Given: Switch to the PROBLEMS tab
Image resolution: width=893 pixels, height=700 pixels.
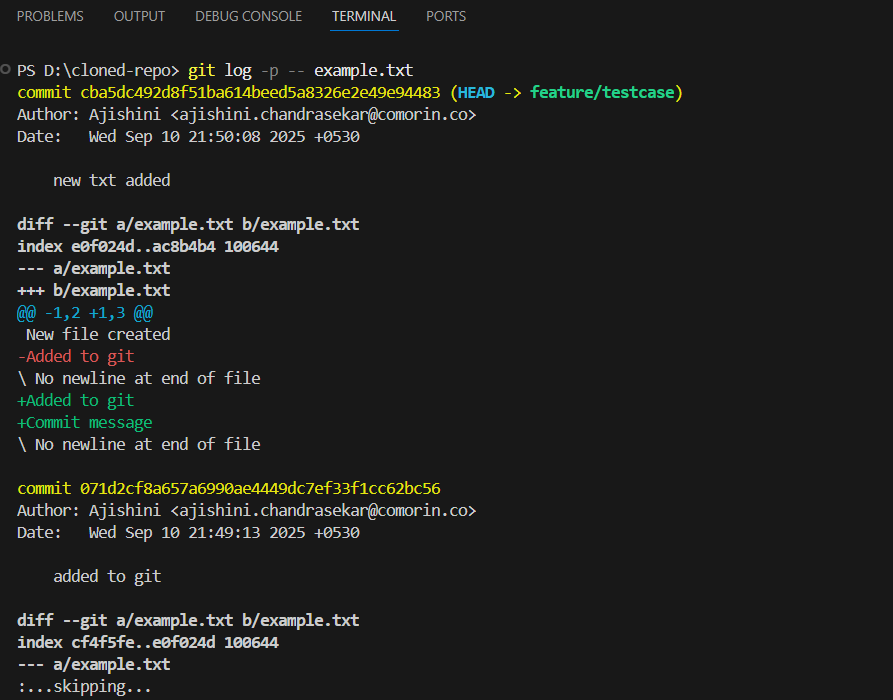Looking at the screenshot, I should 50,17.
